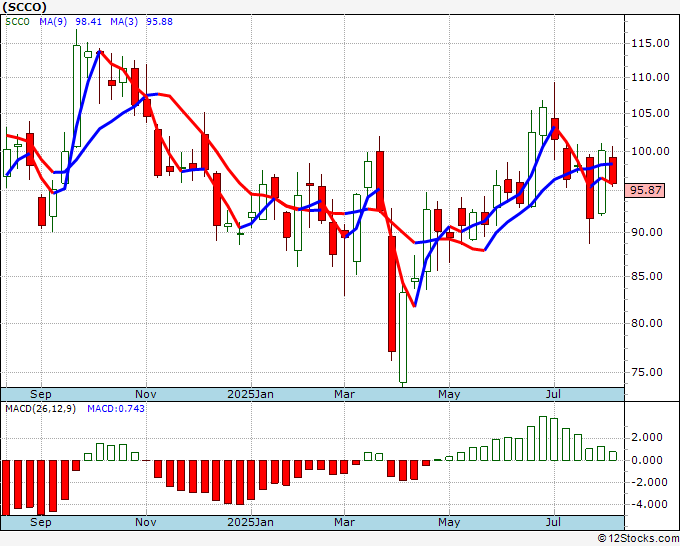The height and width of the screenshot is (546, 680).
Task: Click Mar on the price chart timeline
Action: click(x=344, y=394)
